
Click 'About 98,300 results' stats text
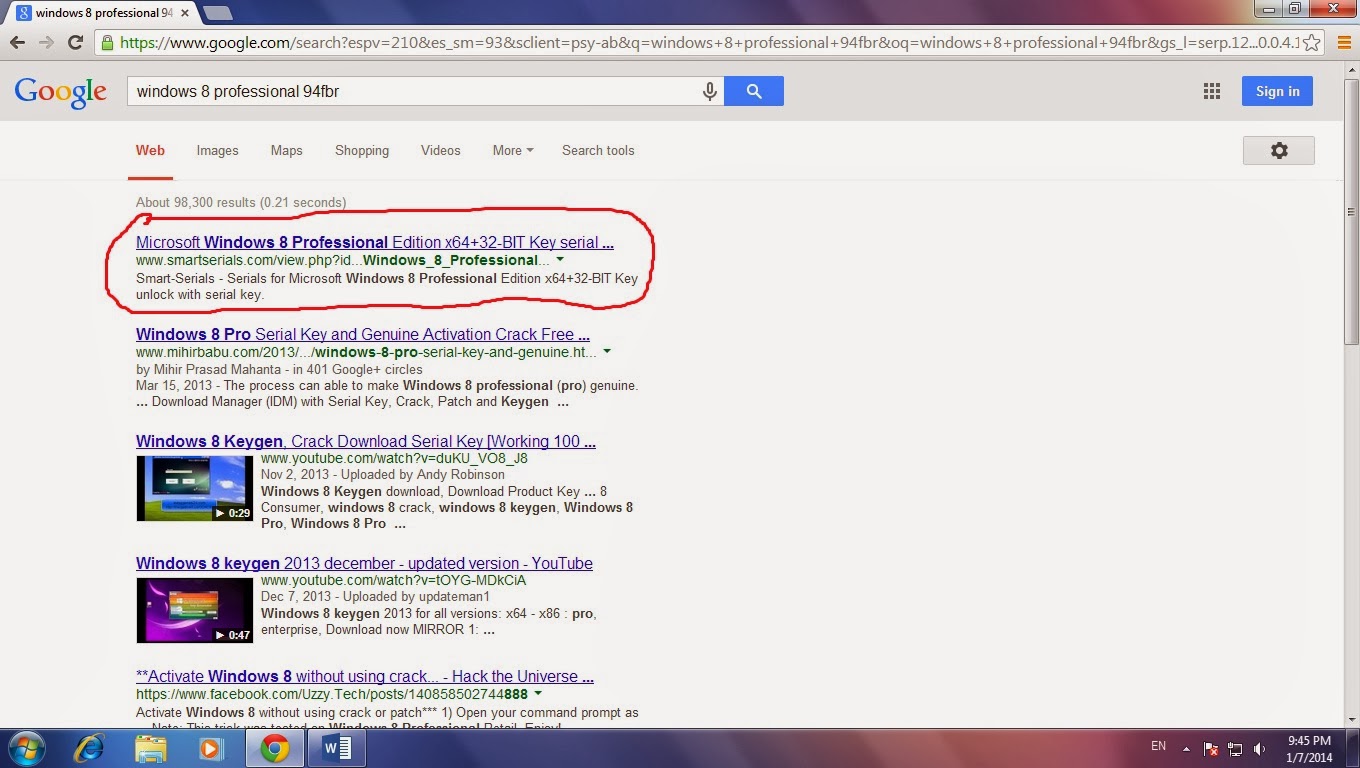(241, 202)
